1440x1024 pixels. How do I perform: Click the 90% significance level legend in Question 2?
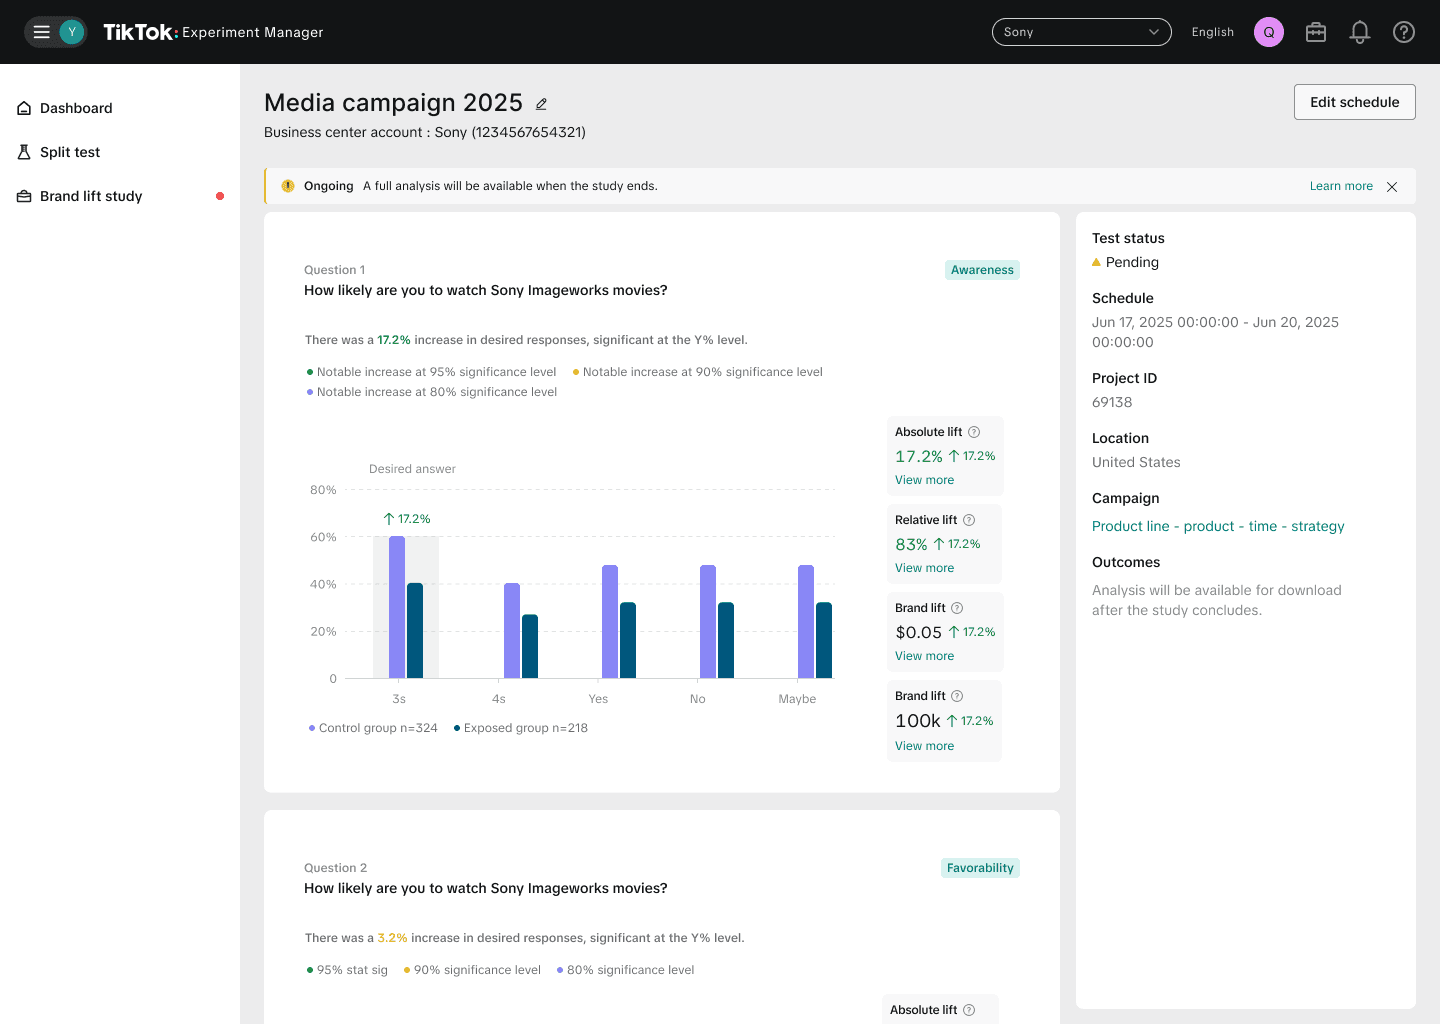(x=472, y=970)
